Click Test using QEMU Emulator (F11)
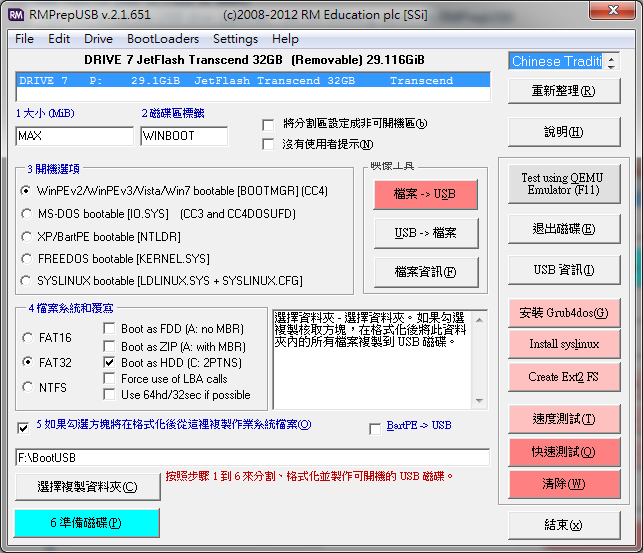Viewport: 643px width, 553px height. tap(564, 184)
